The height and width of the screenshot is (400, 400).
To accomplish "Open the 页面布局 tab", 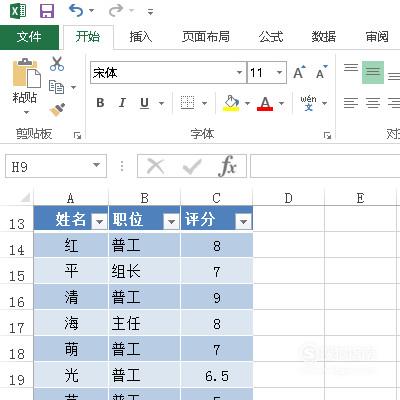I will 206,37.
